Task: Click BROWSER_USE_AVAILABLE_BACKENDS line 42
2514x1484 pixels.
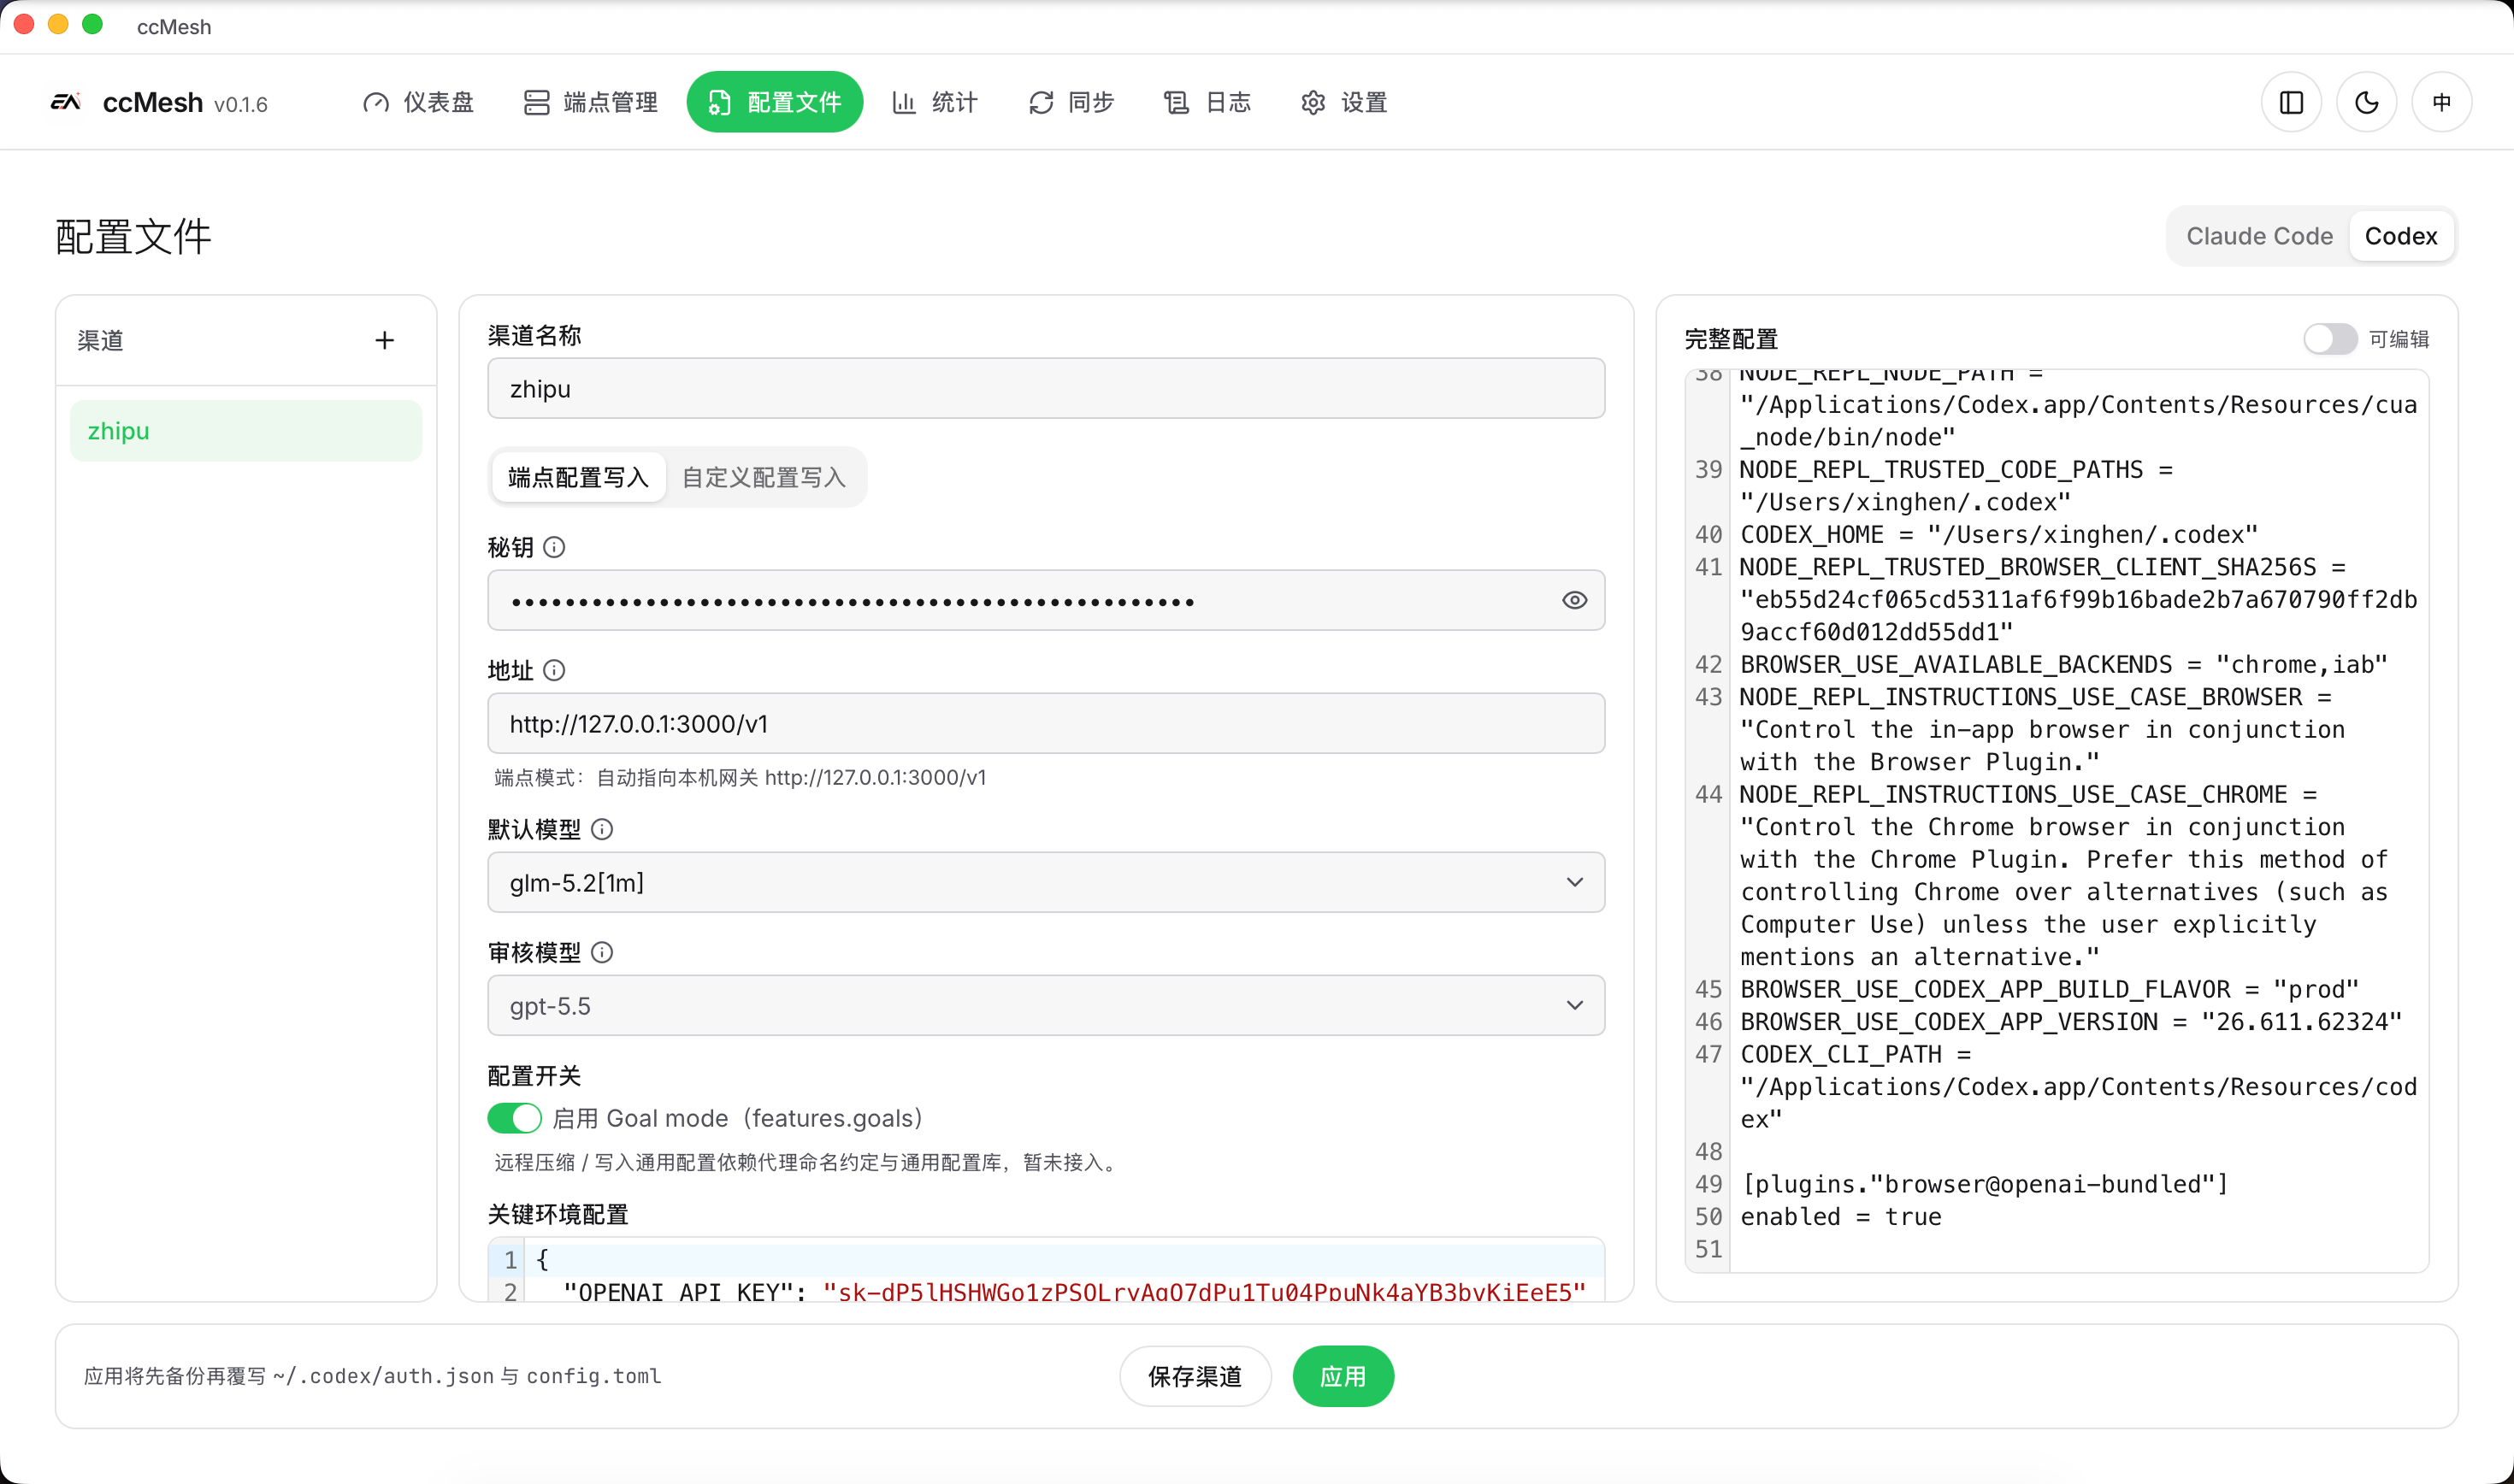Action: pyautogui.click(x=2064, y=664)
